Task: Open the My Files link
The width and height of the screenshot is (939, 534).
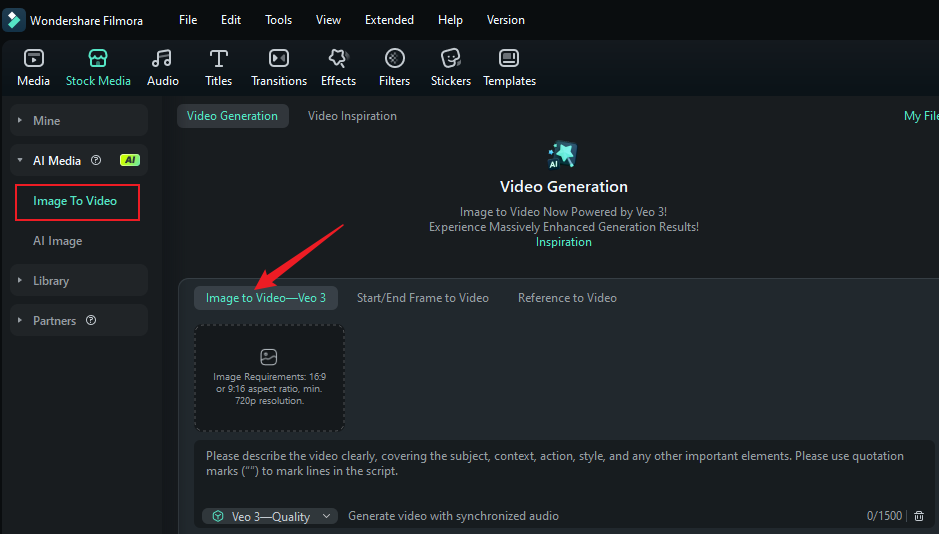Action: (x=921, y=116)
